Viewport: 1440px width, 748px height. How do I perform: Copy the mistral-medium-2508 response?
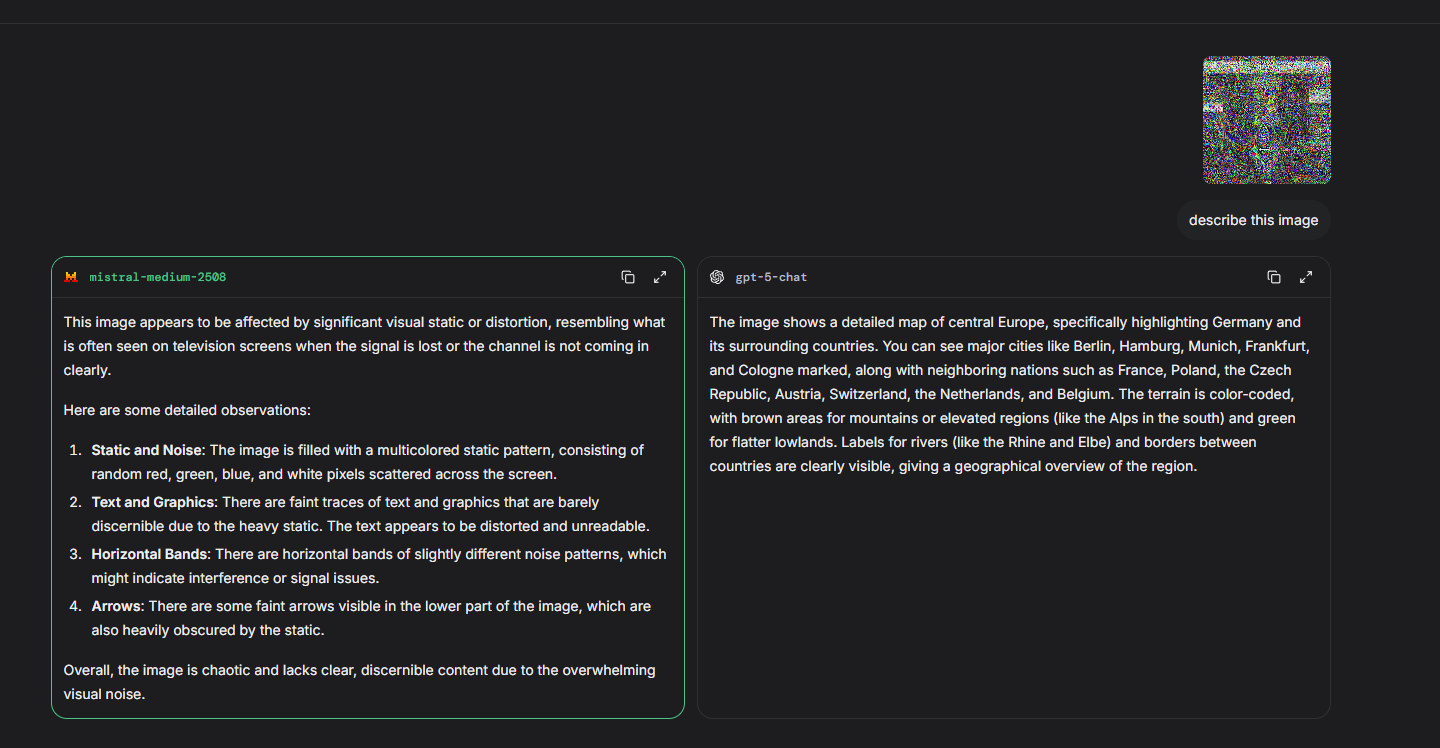point(628,277)
